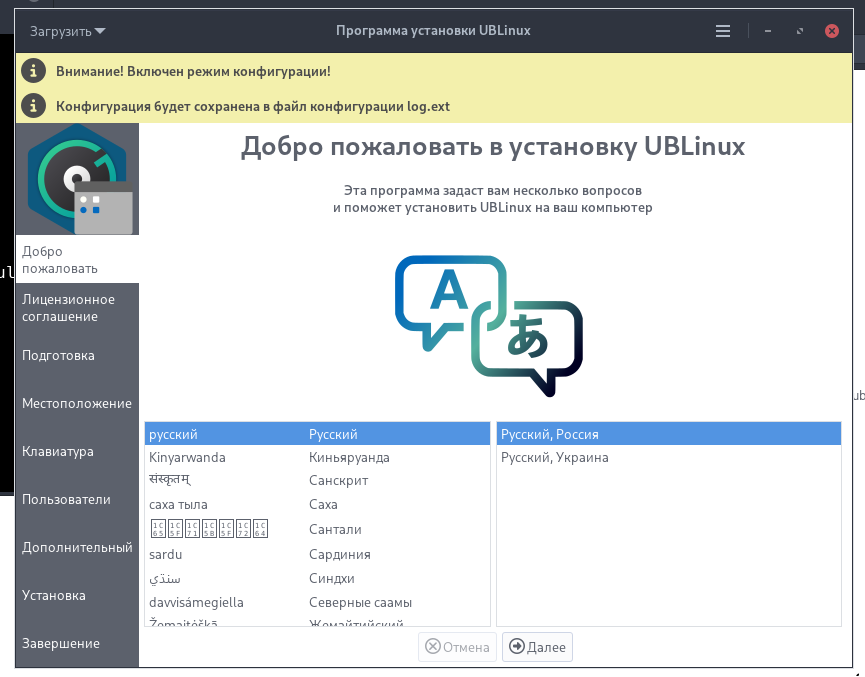The height and width of the screenshot is (677, 865).
Task: Select the Установка step
Action: tap(77, 595)
